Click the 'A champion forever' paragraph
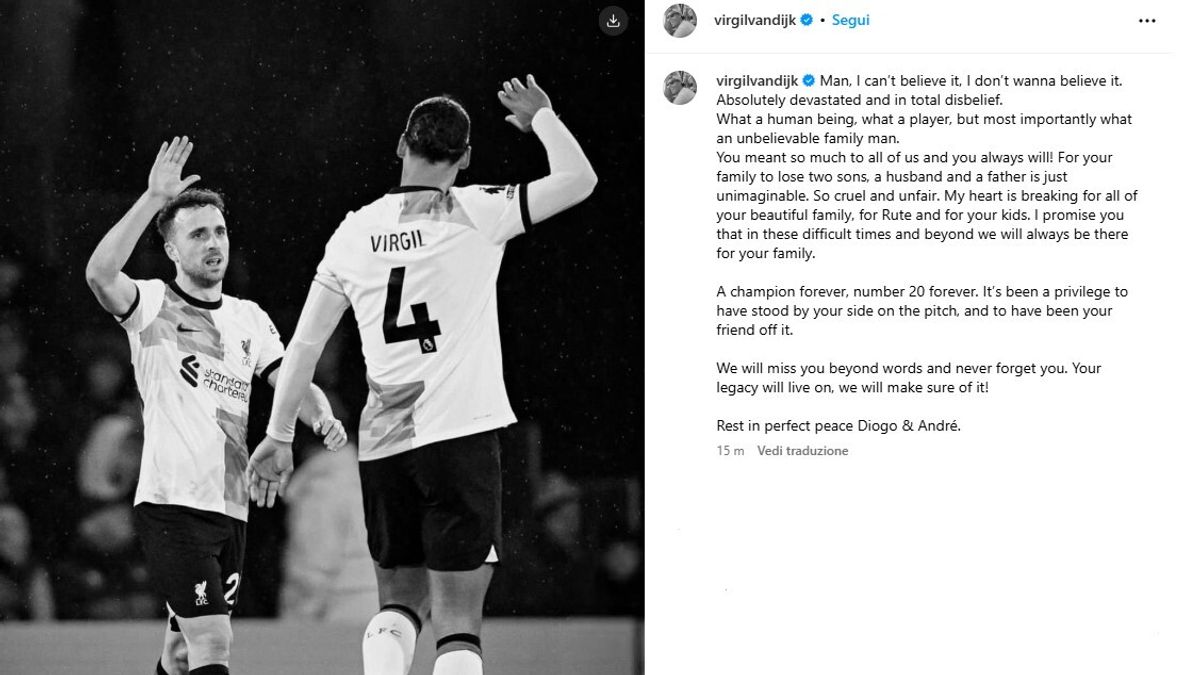Image resolution: width=1200 pixels, height=675 pixels. point(922,311)
